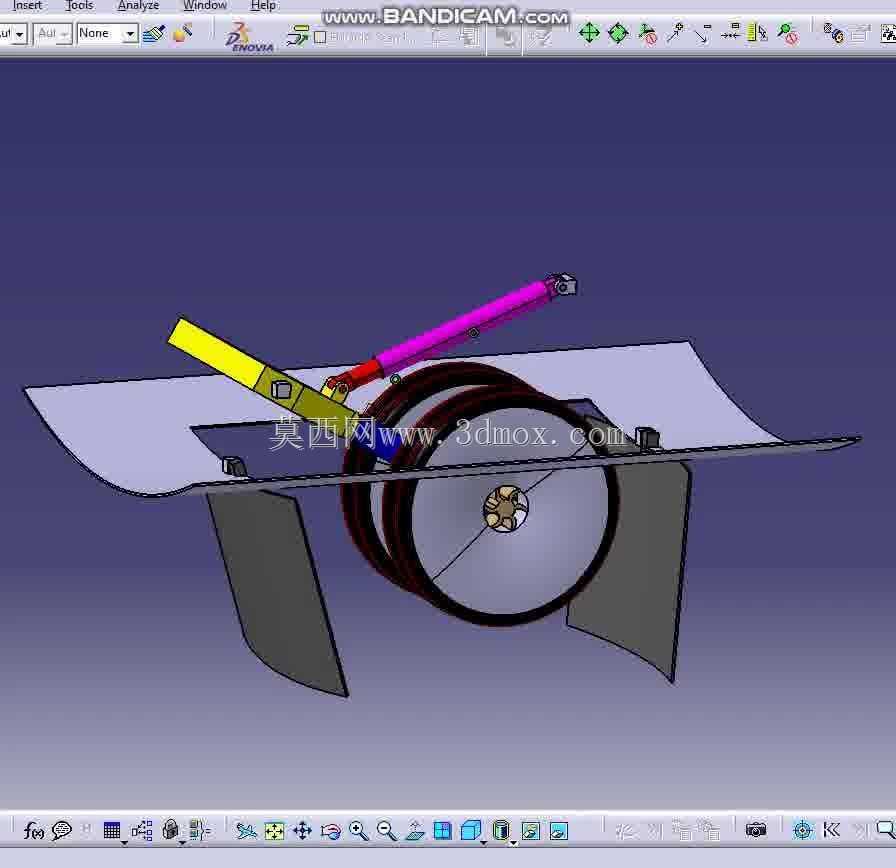Open the ENOVIA toolbar icon
This screenshot has width=896, height=868.
click(x=249, y=37)
